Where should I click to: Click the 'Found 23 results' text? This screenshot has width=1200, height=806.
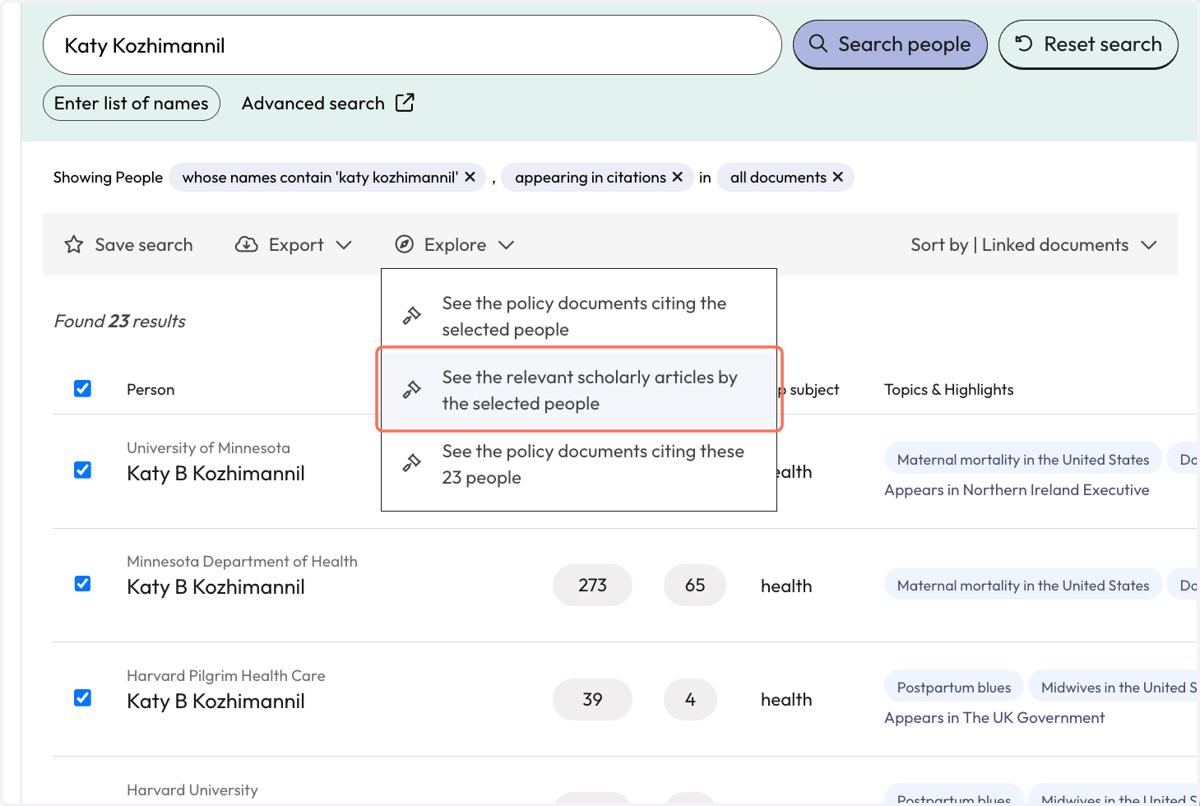click(120, 321)
